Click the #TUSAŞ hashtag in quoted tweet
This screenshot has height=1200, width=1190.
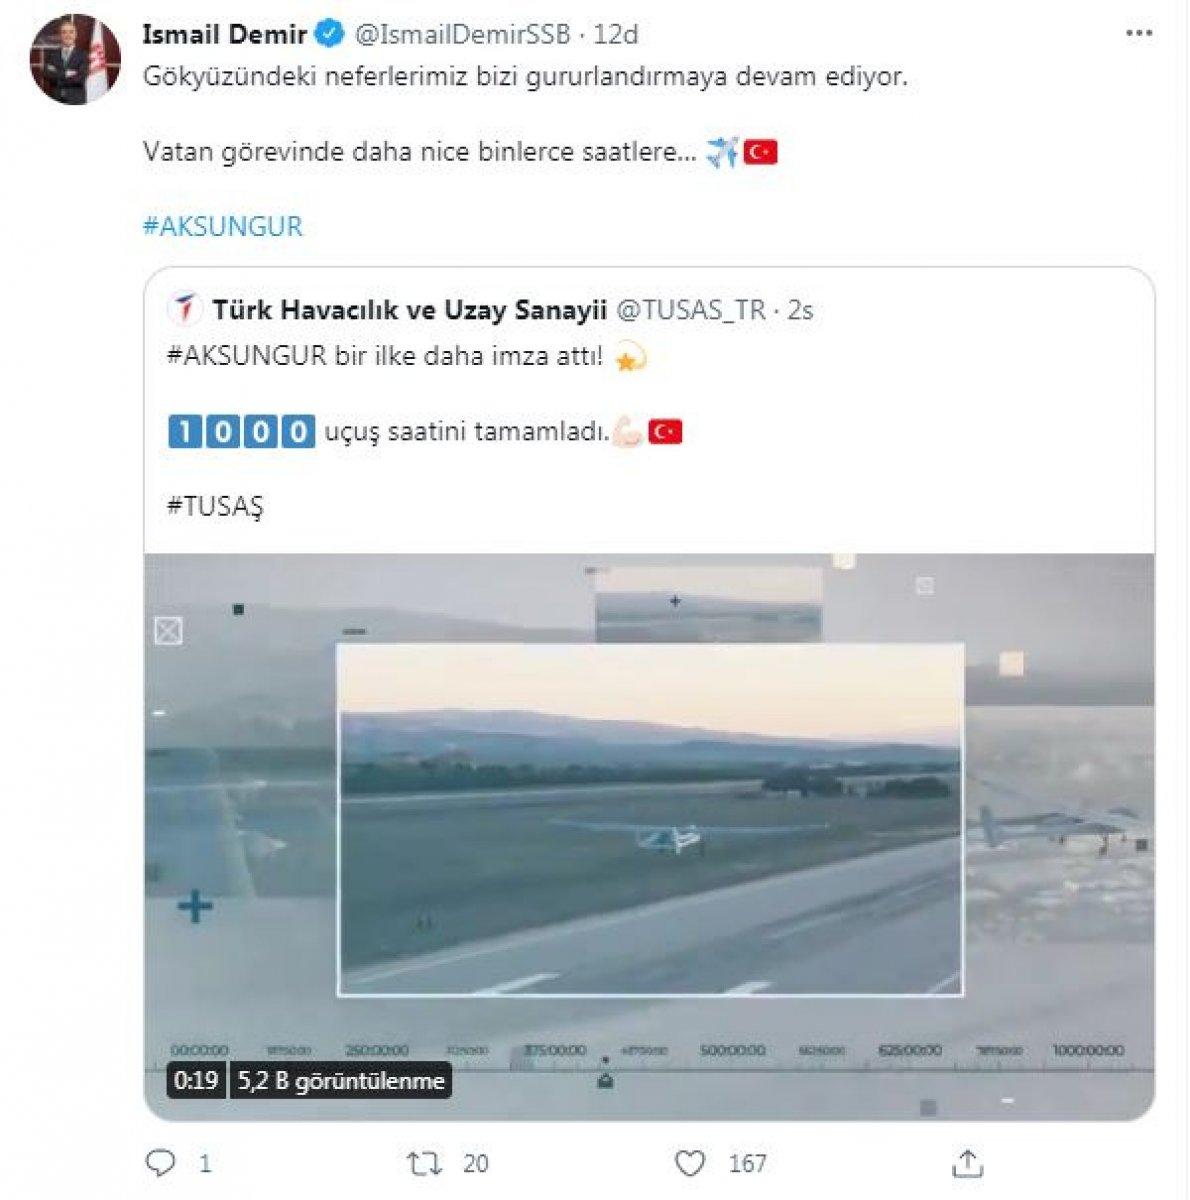pos(215,506)
